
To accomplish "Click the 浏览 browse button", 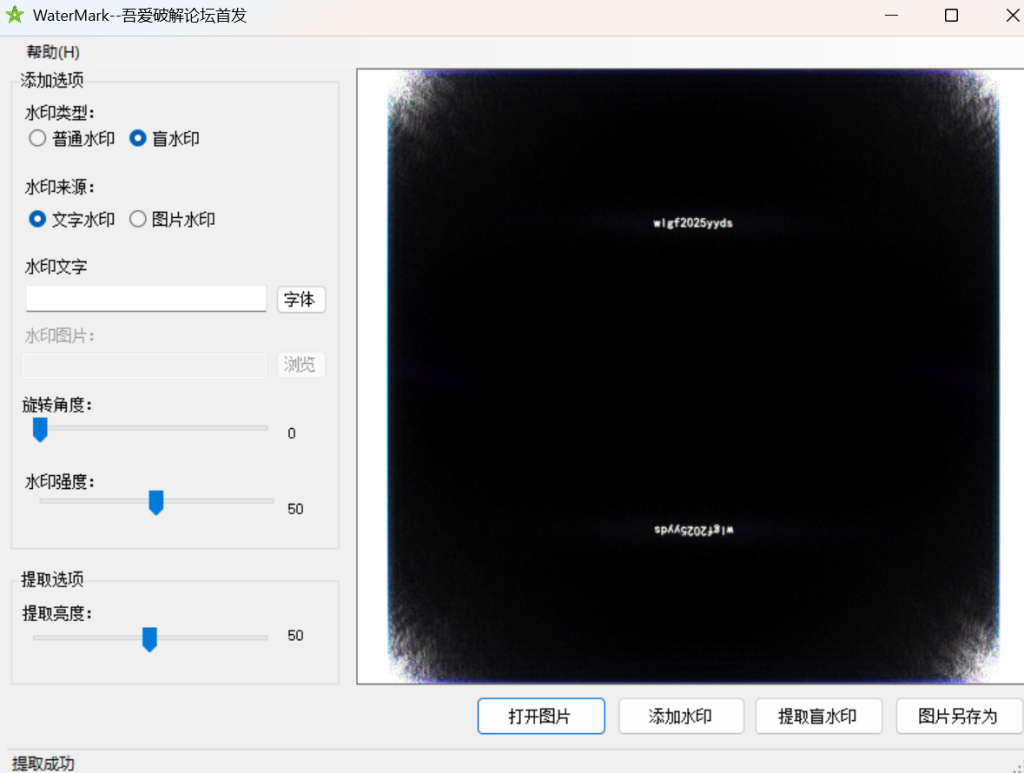I will pos(301,364).
